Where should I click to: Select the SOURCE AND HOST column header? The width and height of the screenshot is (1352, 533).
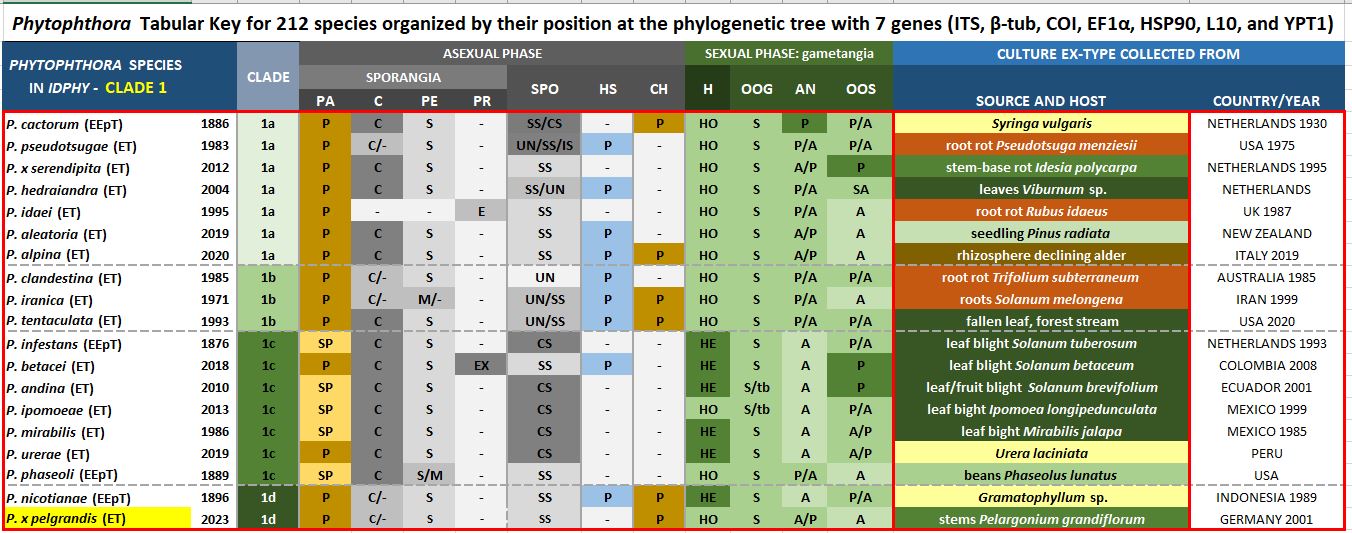1041,100
